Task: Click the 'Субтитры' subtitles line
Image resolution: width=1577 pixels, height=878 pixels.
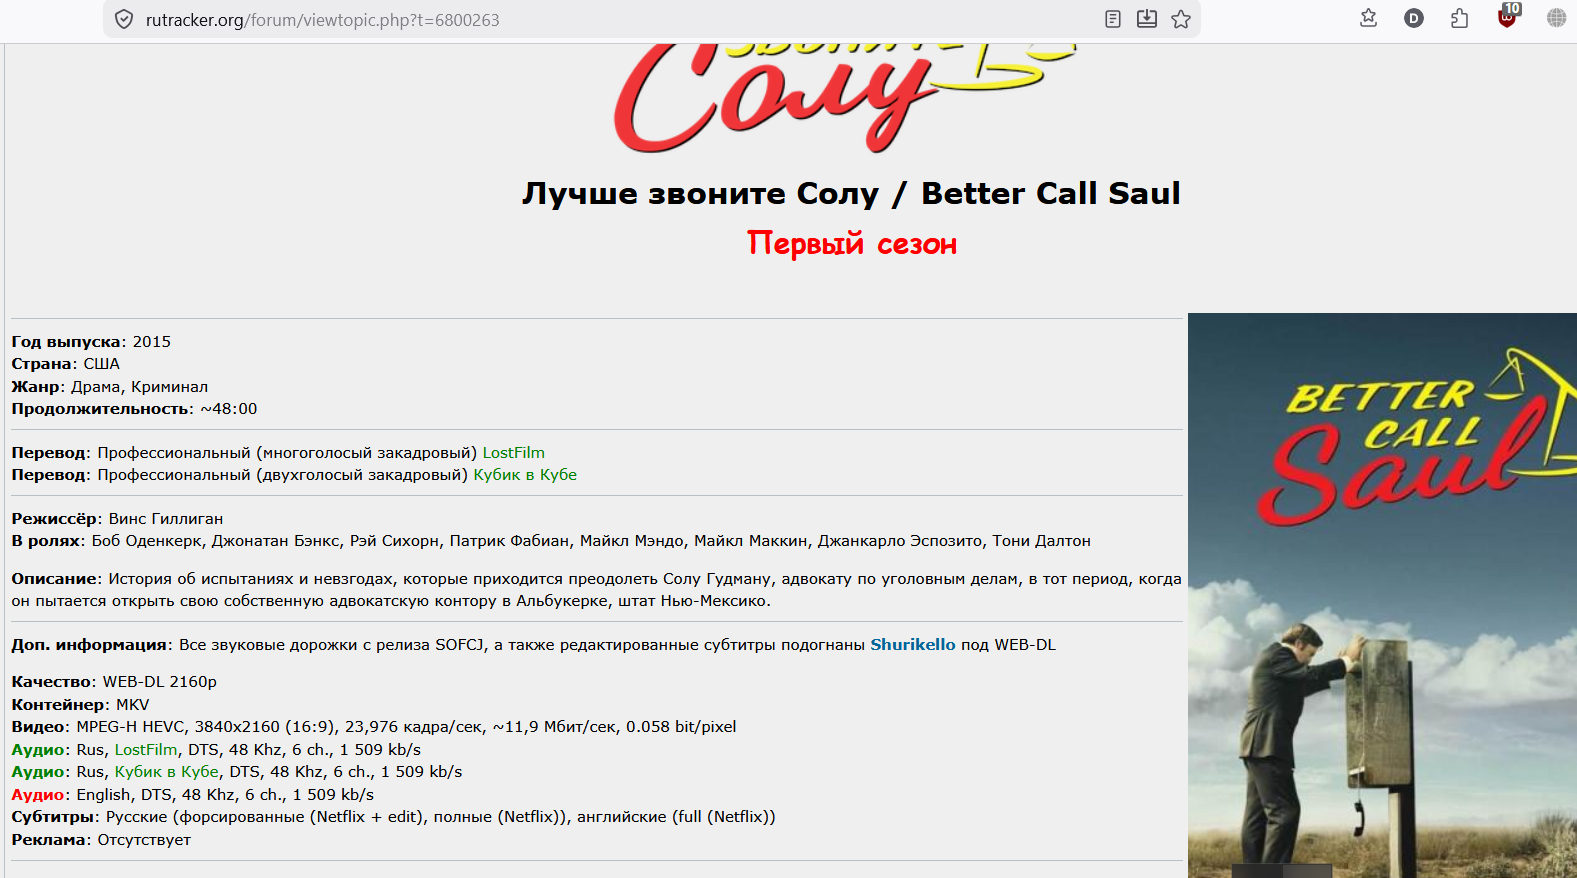Action: coord(393,817)
